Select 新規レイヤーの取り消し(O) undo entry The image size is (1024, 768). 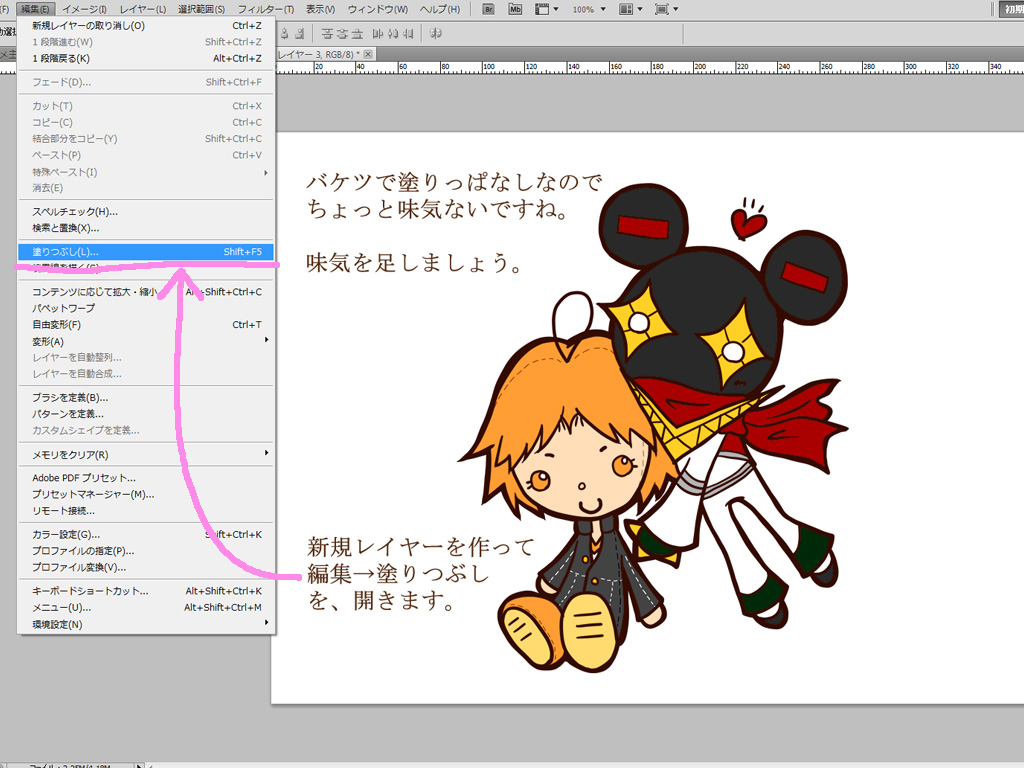click(x=88, y=26)
